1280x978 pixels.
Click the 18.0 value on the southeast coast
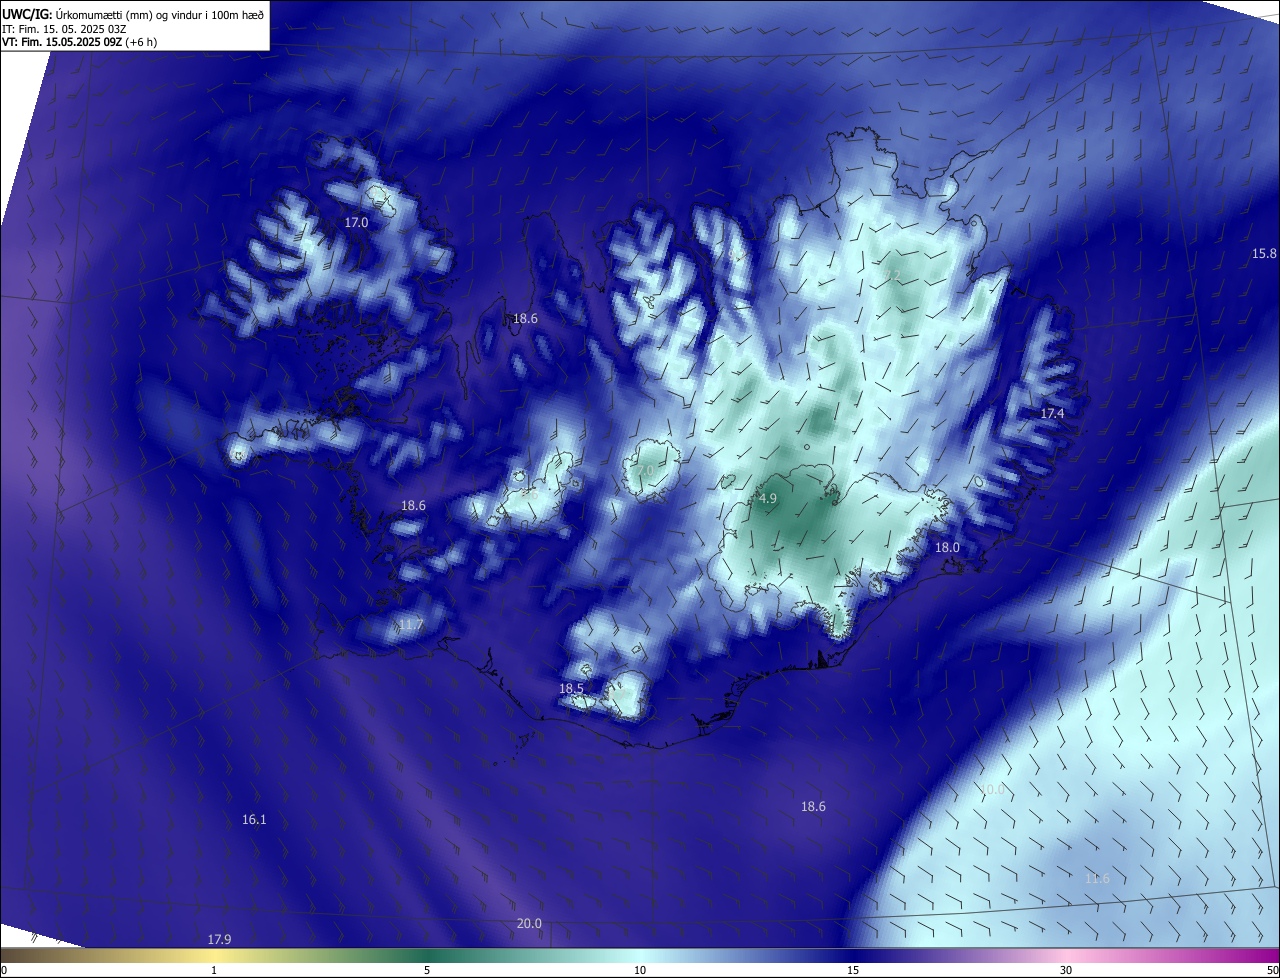[947, 547]
